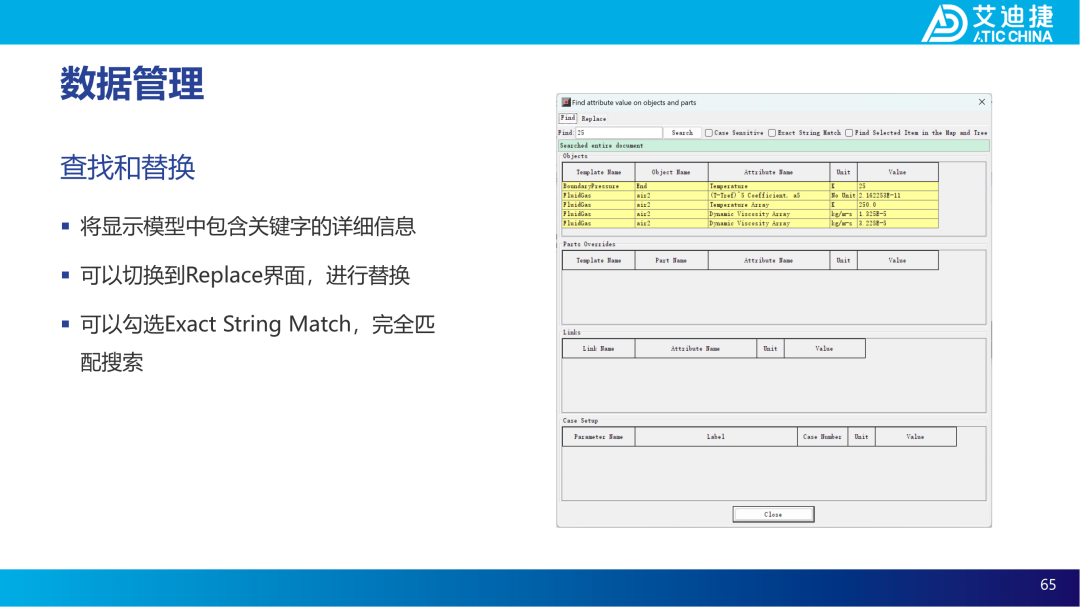Click Parts Overrides Attribute Name column header
1080x607 pixels.
pyautogui.click(x=769, y=260)
